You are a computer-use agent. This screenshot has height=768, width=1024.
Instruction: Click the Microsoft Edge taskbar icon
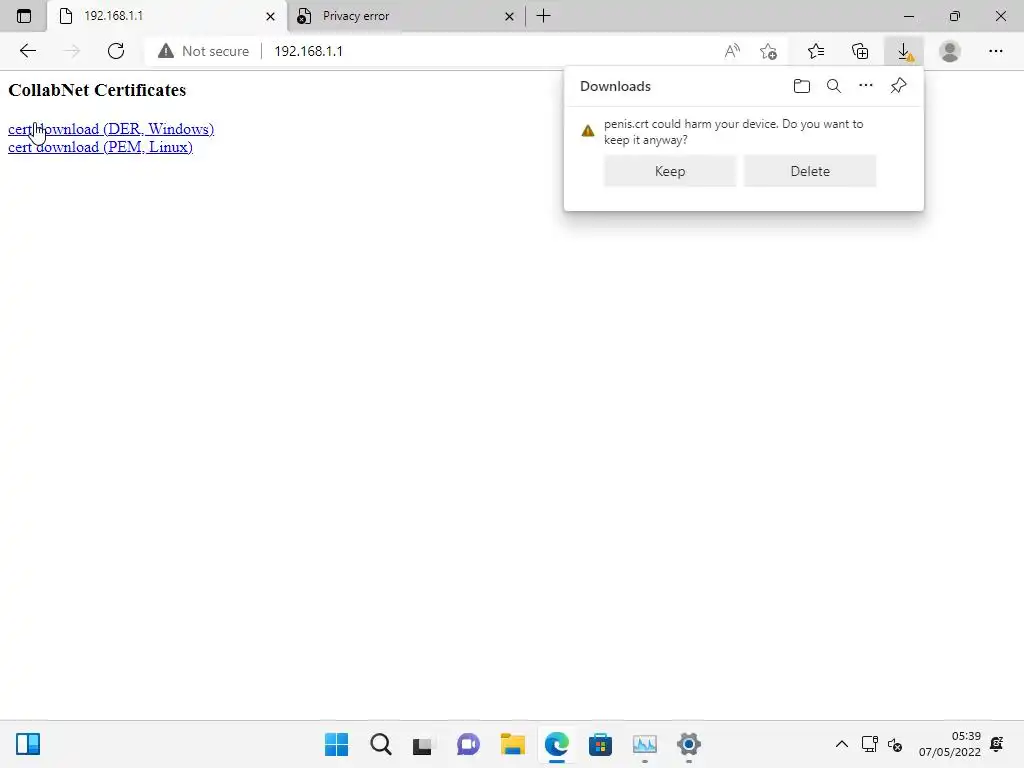pos(556,744)
